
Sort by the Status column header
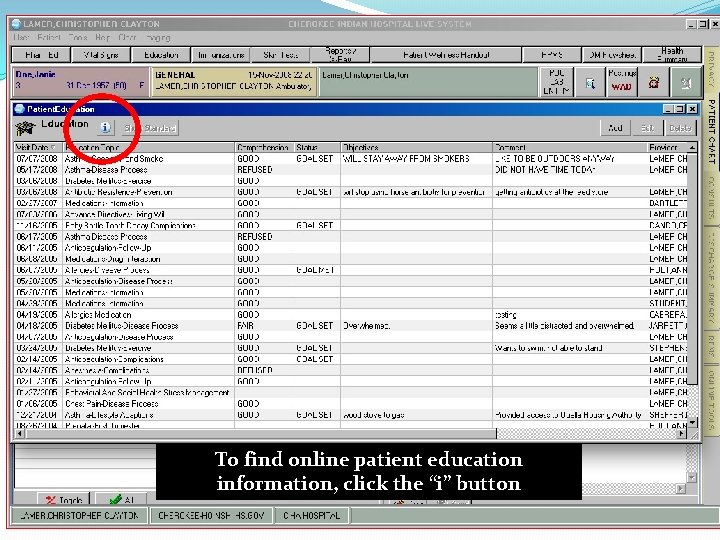pyautogui.click(x=317, y=147)
